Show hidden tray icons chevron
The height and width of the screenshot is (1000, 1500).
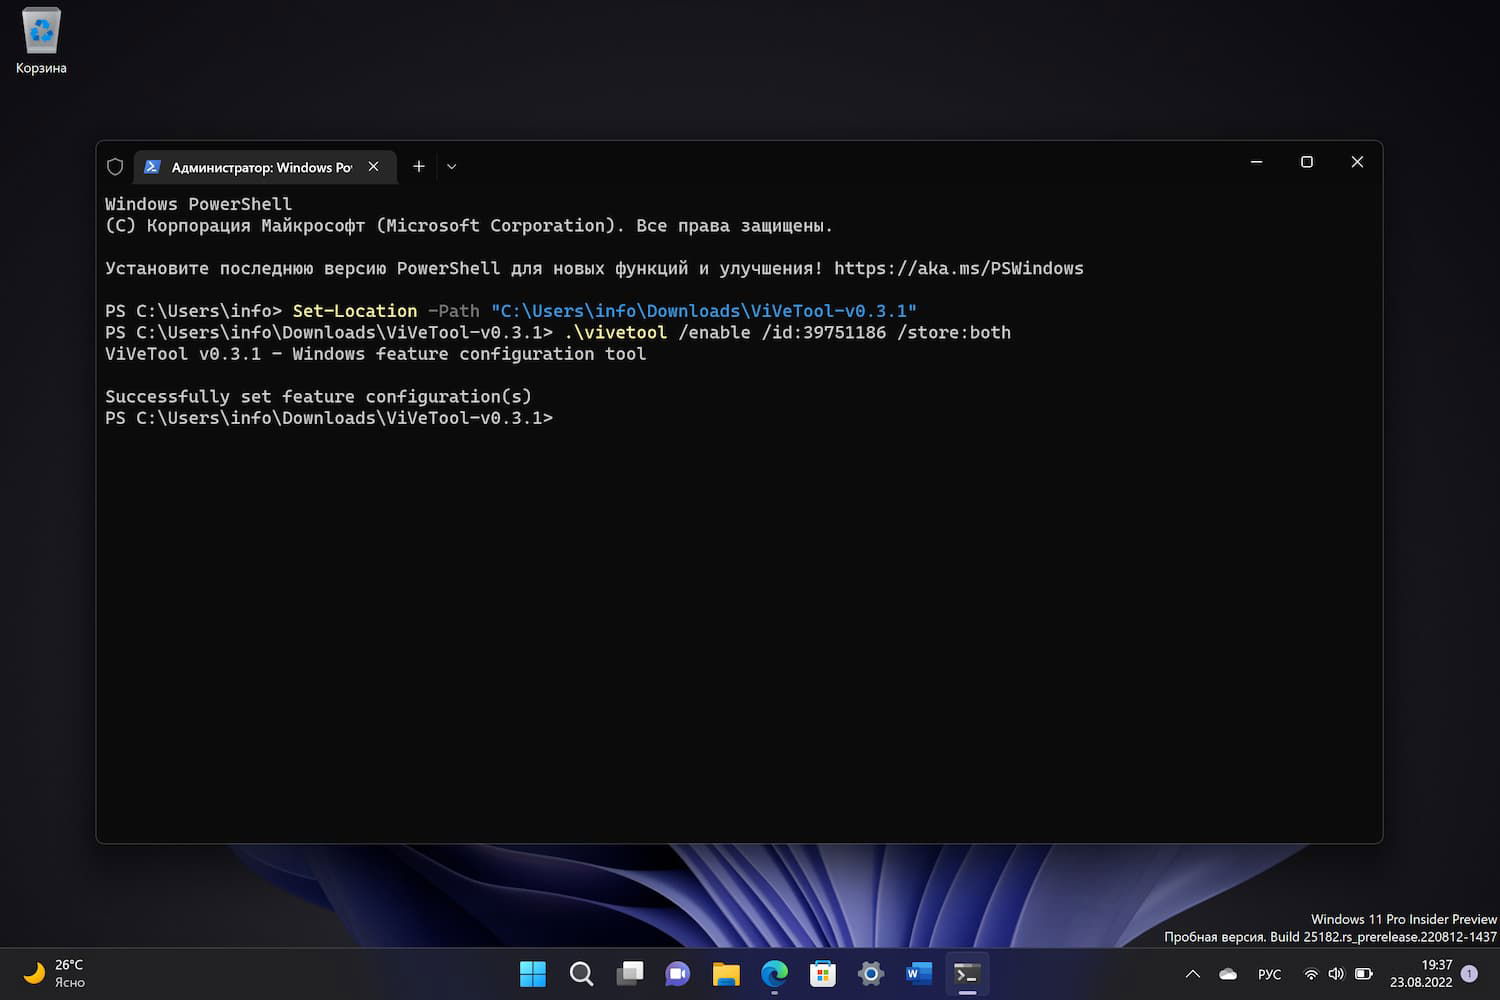[1193, 974]
